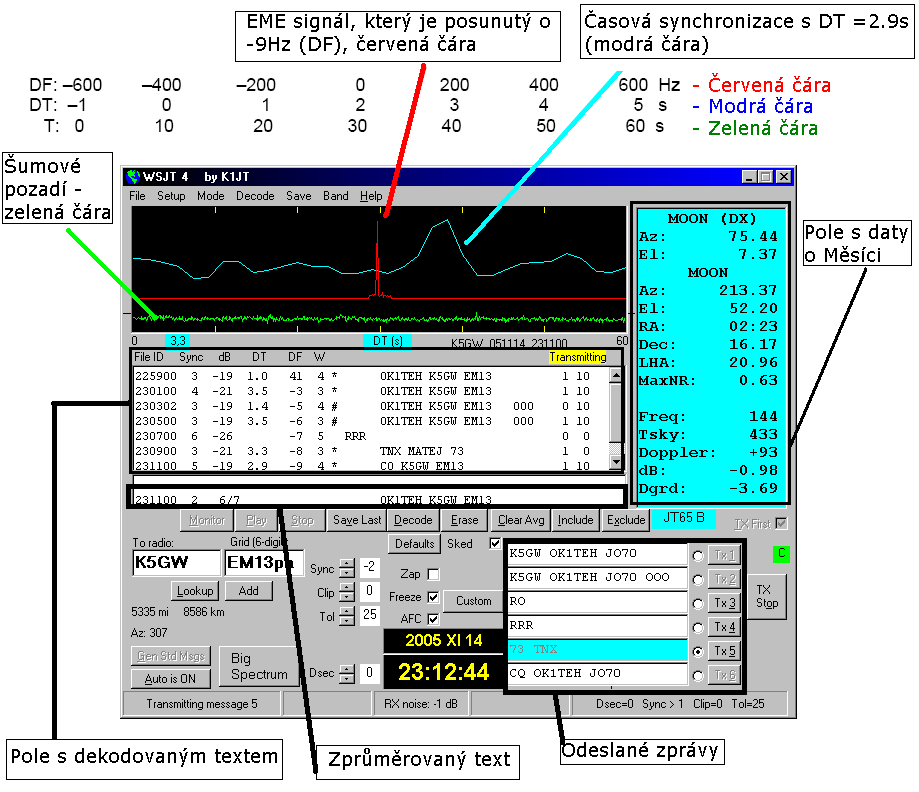Adjust the Tol stepper arrows
This screenshot has height=792, width=919.
pyautogui.click(x=347, y=616)
